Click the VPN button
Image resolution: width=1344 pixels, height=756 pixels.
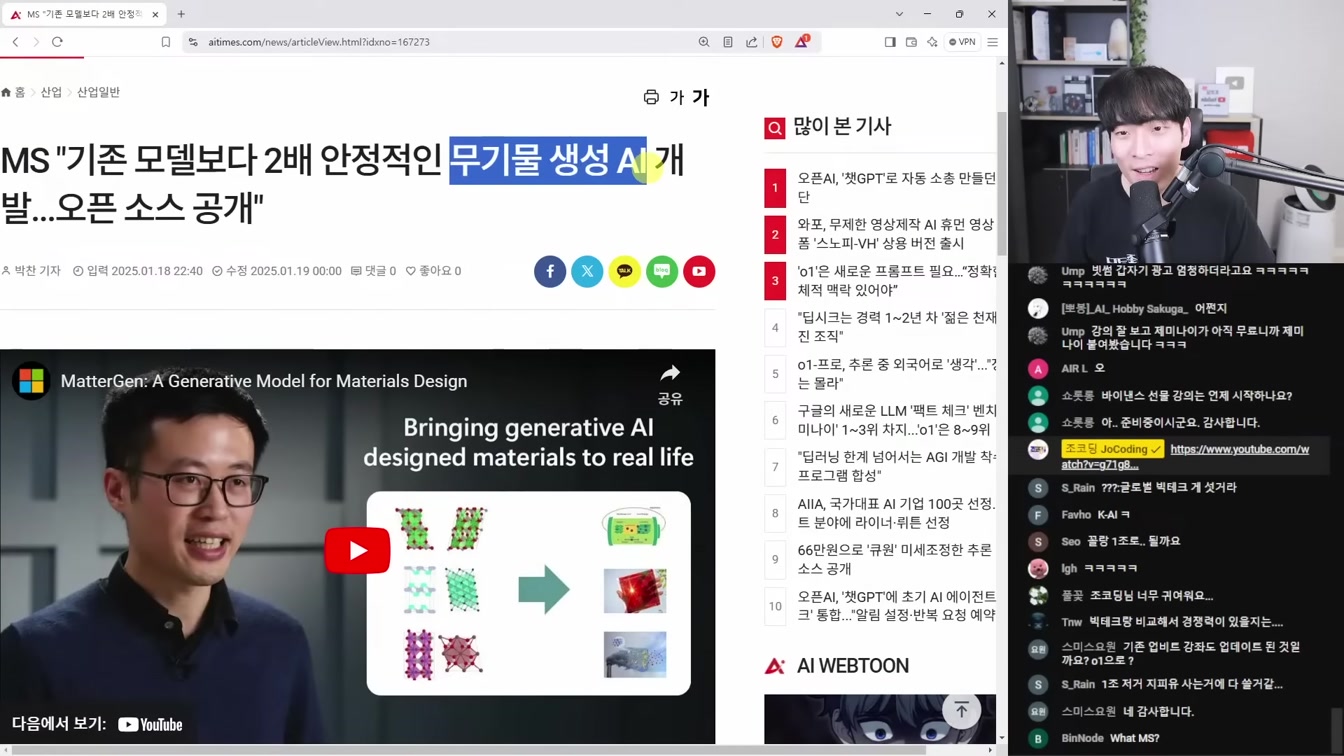coord(963,42)
